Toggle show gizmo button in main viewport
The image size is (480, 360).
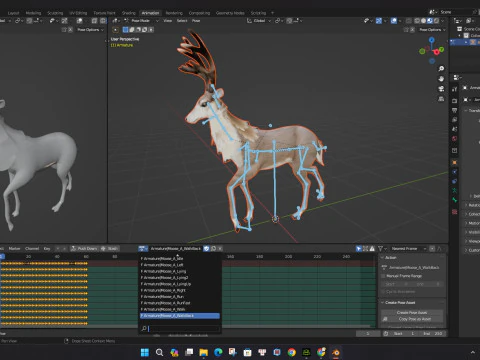pos(379,21)
